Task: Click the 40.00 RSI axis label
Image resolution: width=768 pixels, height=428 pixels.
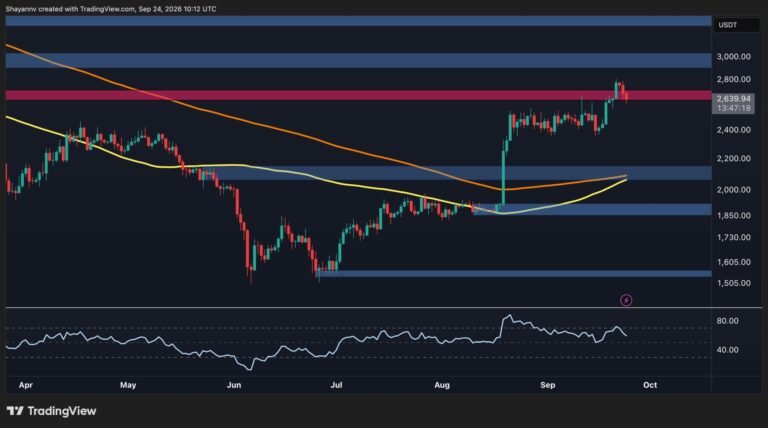Action: tap(727, 350)
